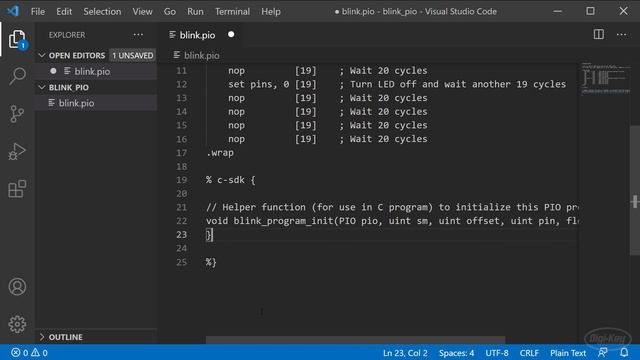
Task: Click the vertical scrollbar of the editor
Action: (635, 191)
